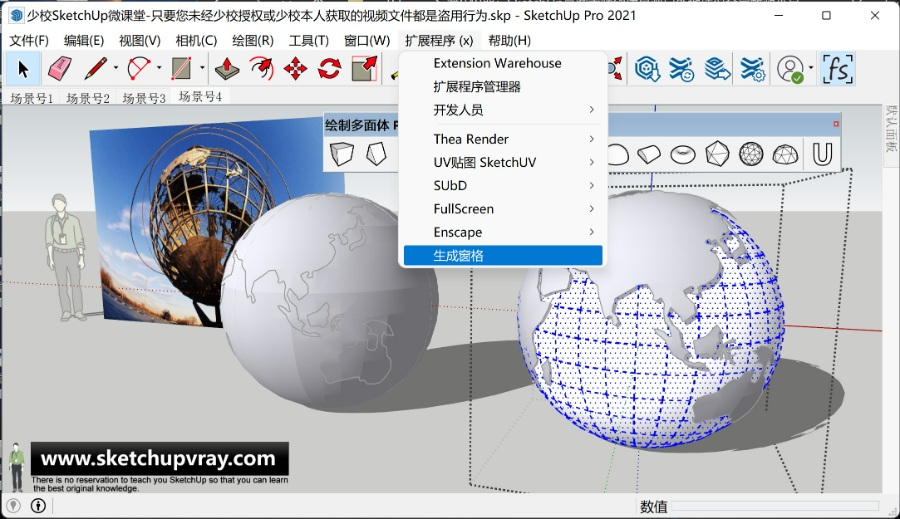
Task: Open the 文件(F) menu
Action: [29, 40]
